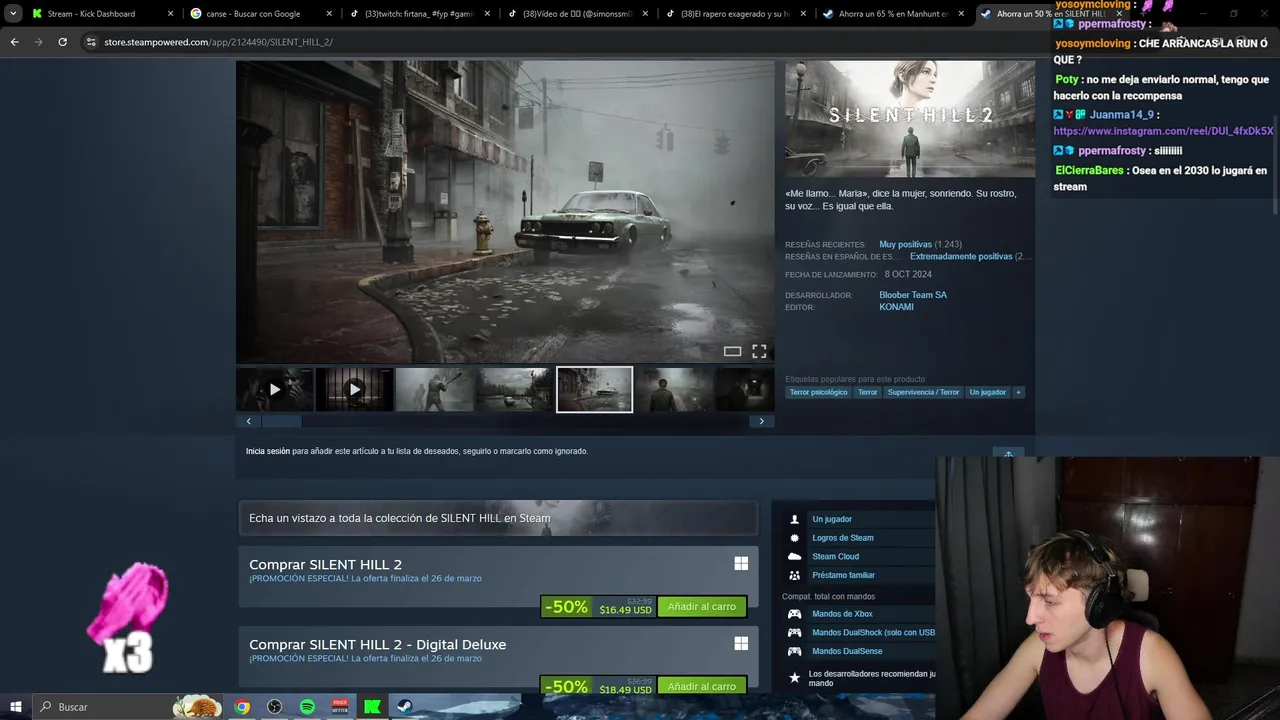This screenshot has height=720, width=1280.
Task: Click the -50% badge for $16.49 offer
Action: (x=566, y=607)
